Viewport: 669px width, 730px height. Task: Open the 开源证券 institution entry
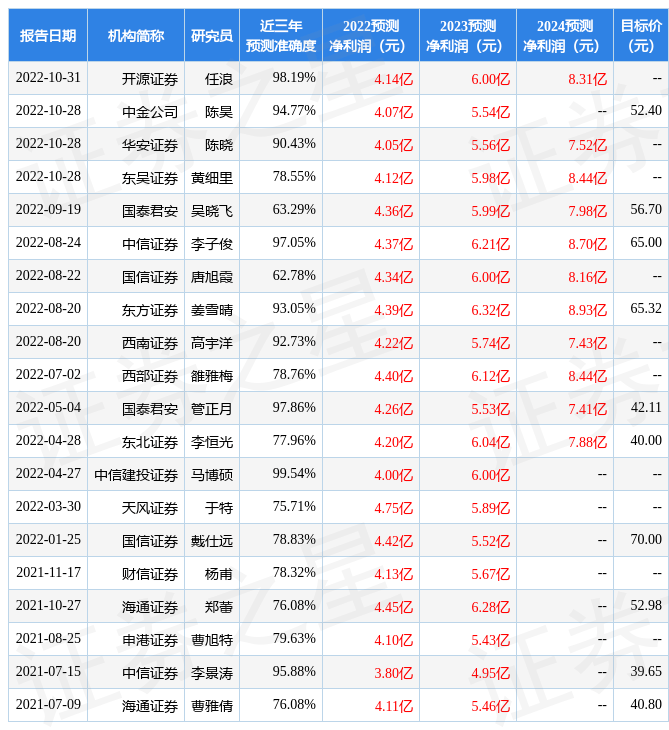click(150, 78)
